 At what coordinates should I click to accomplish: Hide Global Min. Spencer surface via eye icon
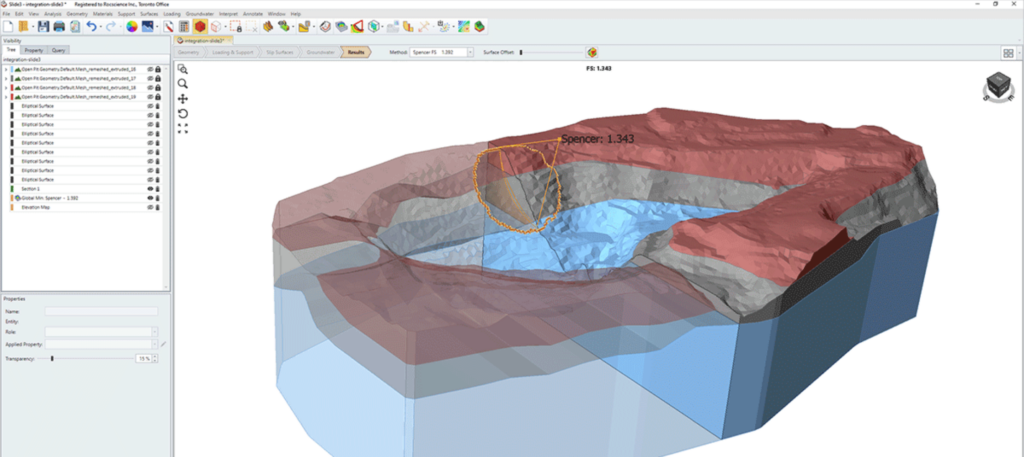150,198
